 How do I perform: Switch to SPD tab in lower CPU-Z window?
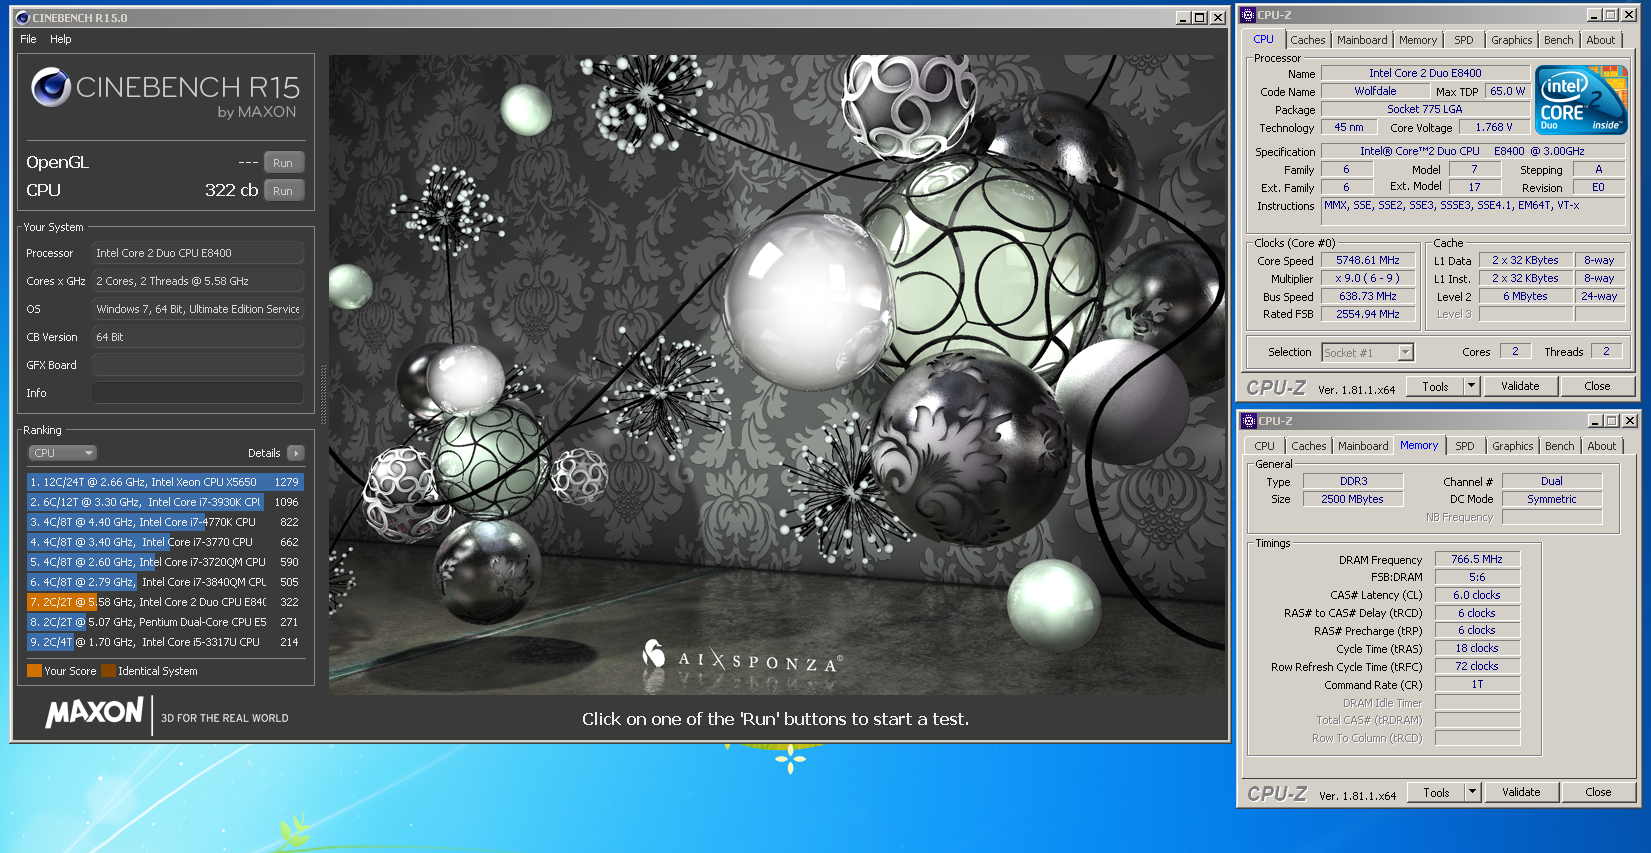coord(1465,446)
